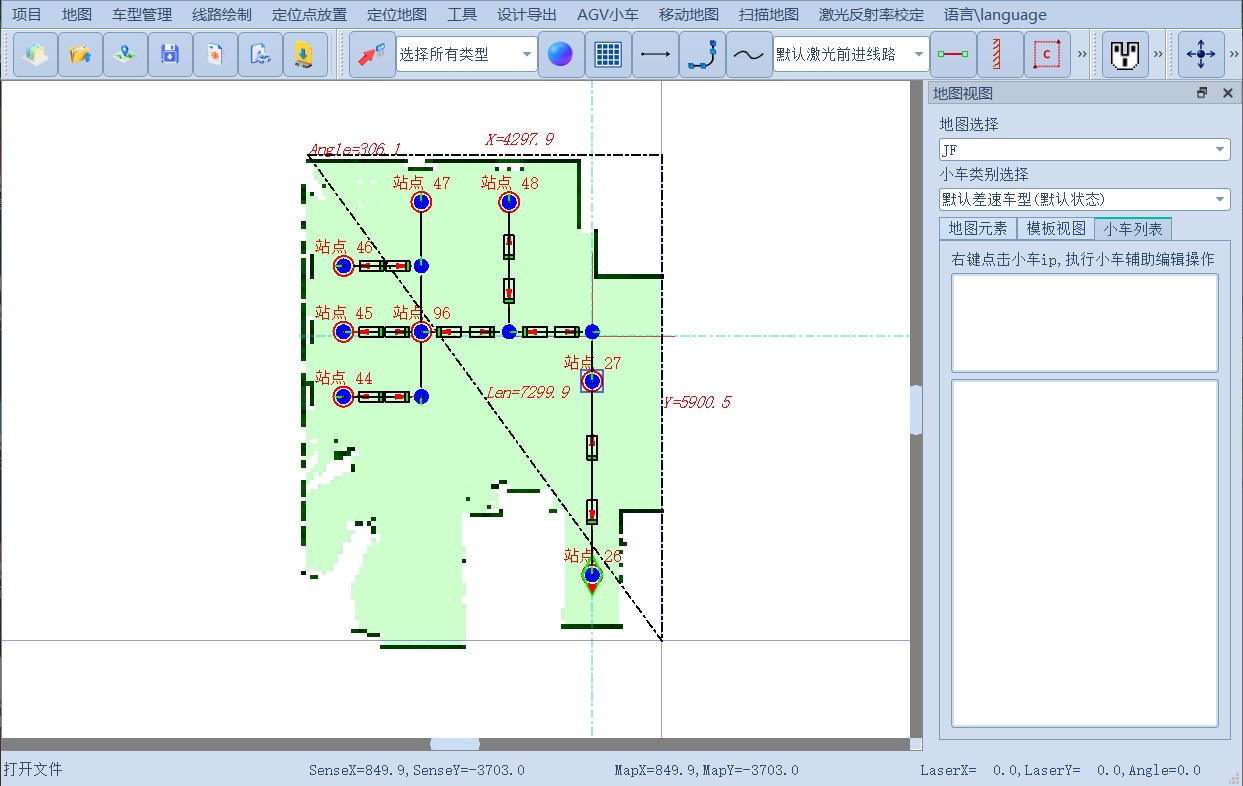Click the blue sphere station tool

561,54
